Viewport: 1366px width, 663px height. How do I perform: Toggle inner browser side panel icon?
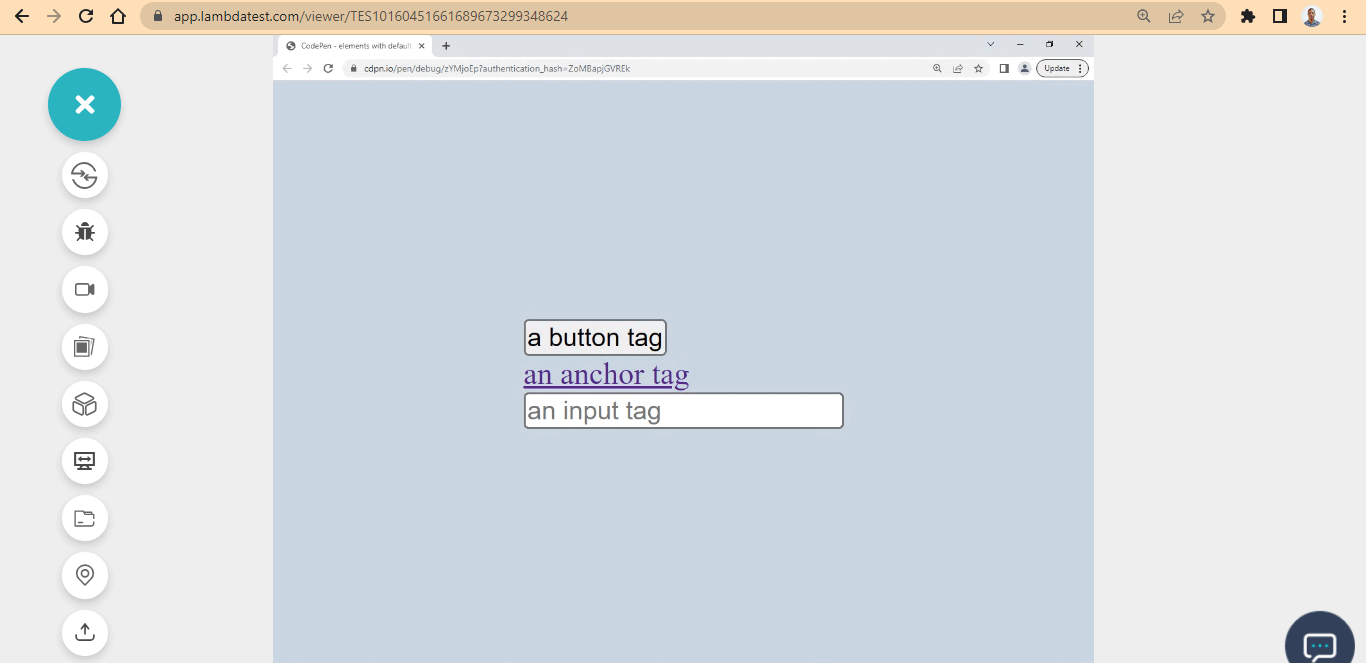pyautogui.click(x=1004, y=68)
